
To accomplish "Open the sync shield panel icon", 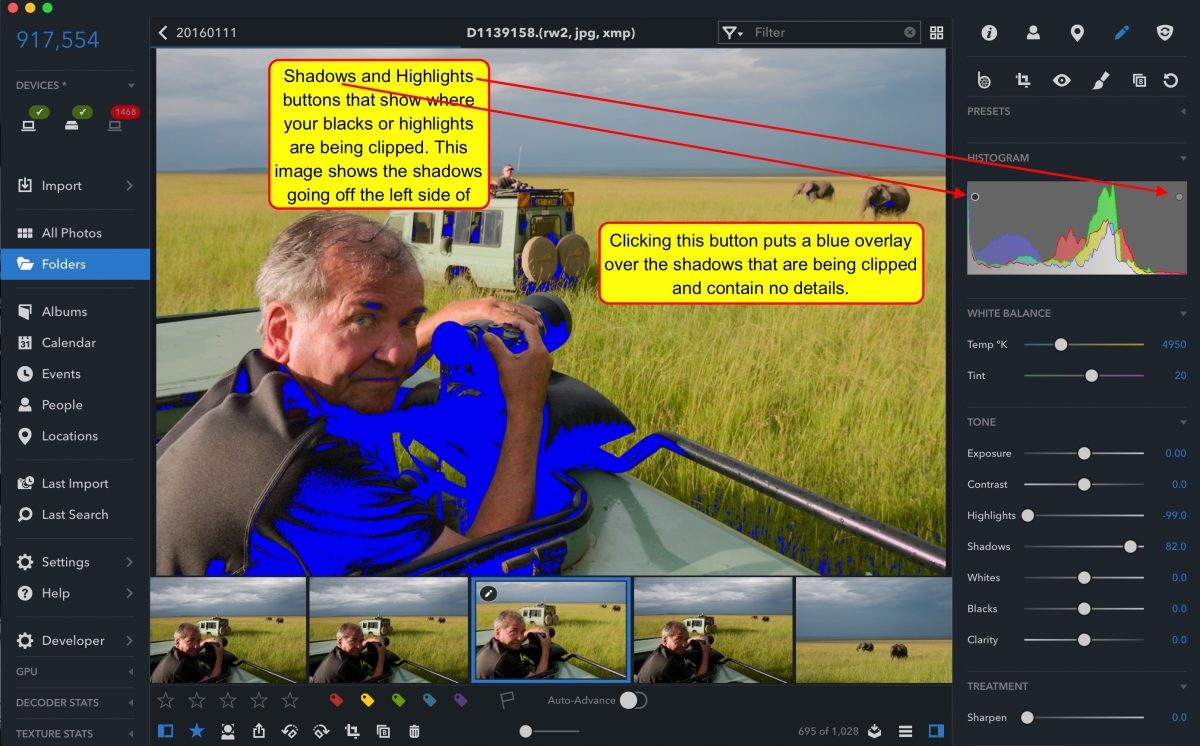I will (1165, 33).
